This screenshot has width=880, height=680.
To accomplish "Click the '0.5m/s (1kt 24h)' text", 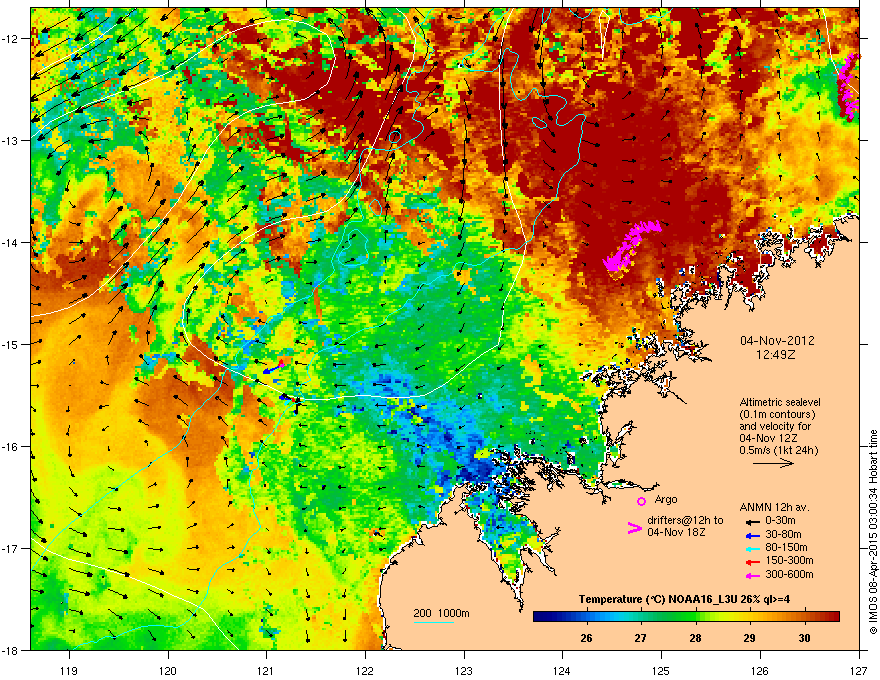I will coord(778,451).
